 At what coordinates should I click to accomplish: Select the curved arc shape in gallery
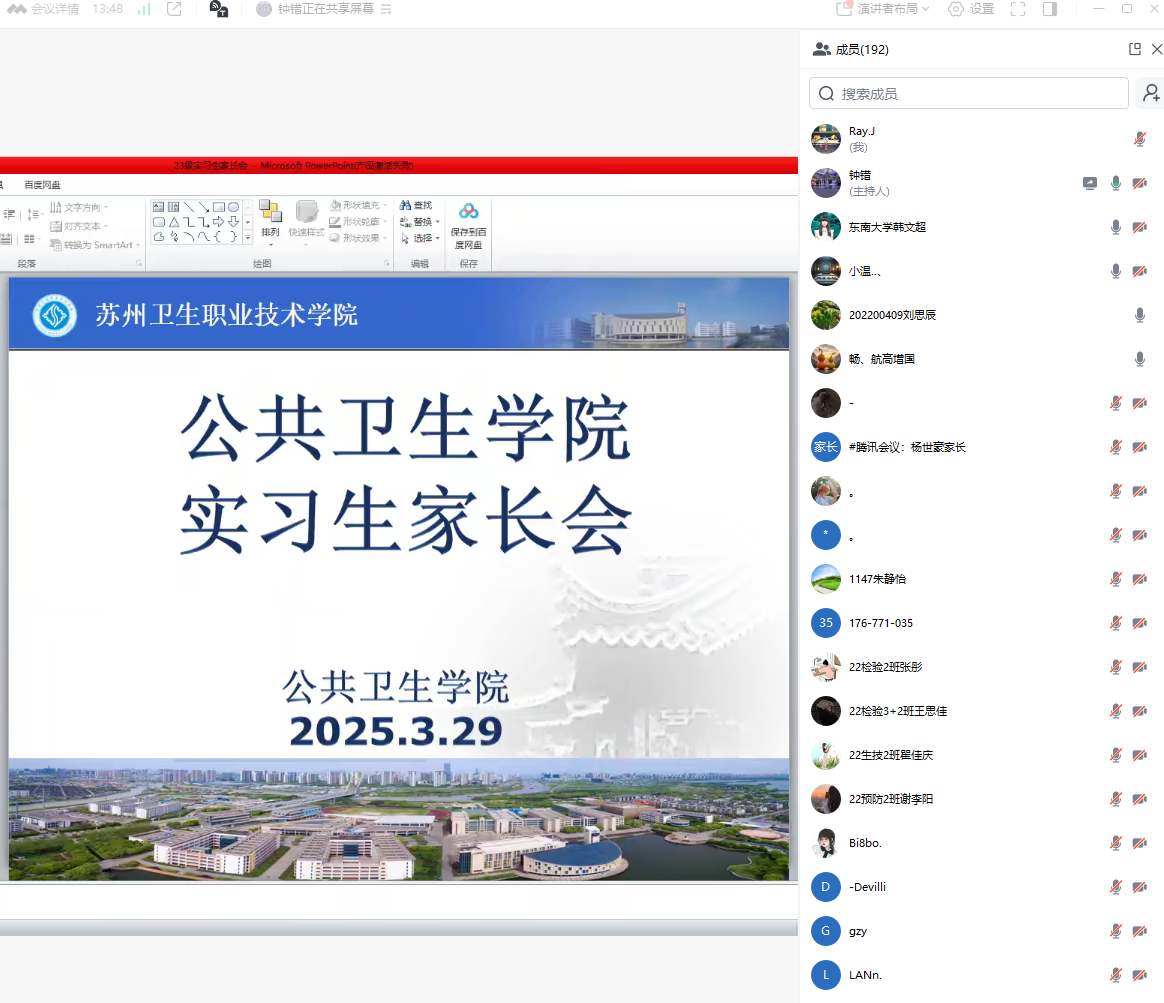point(189,237)
